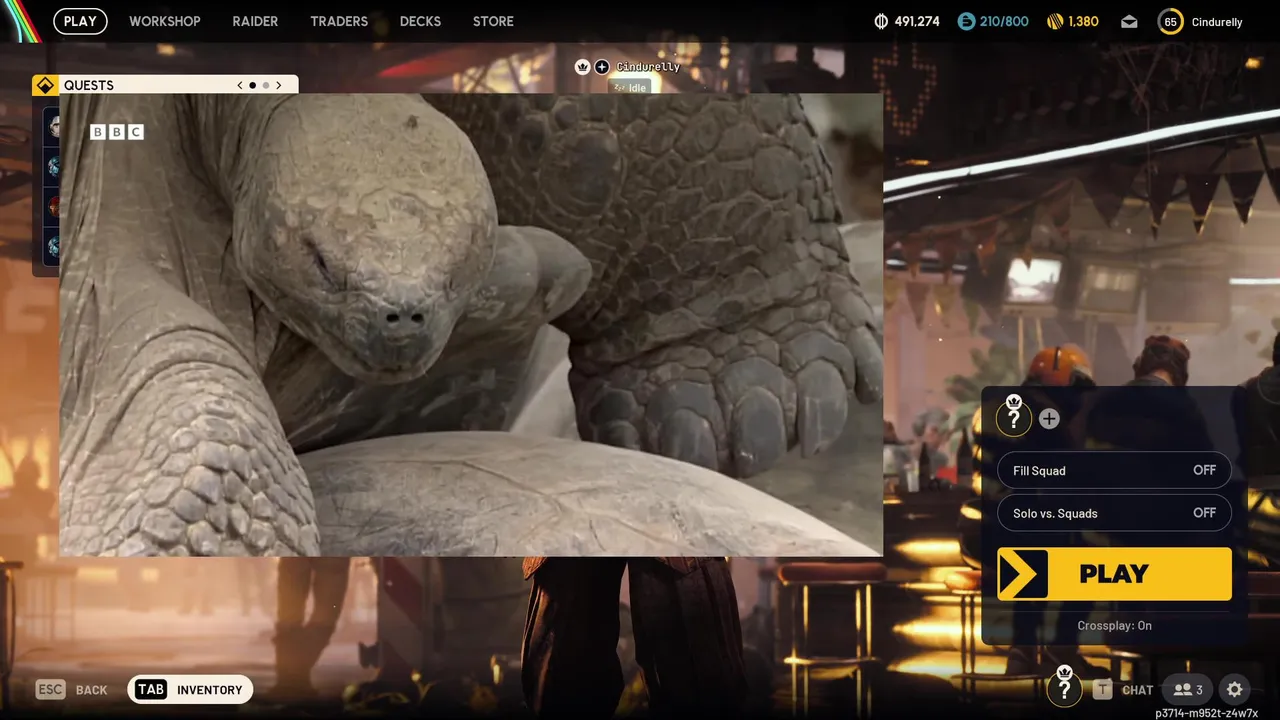Image resolution: width=1280 pixels, height=720 pixels.
Task: Switch to the RAIDER tab
Action: pyautogui.click(x=255, y=21)
